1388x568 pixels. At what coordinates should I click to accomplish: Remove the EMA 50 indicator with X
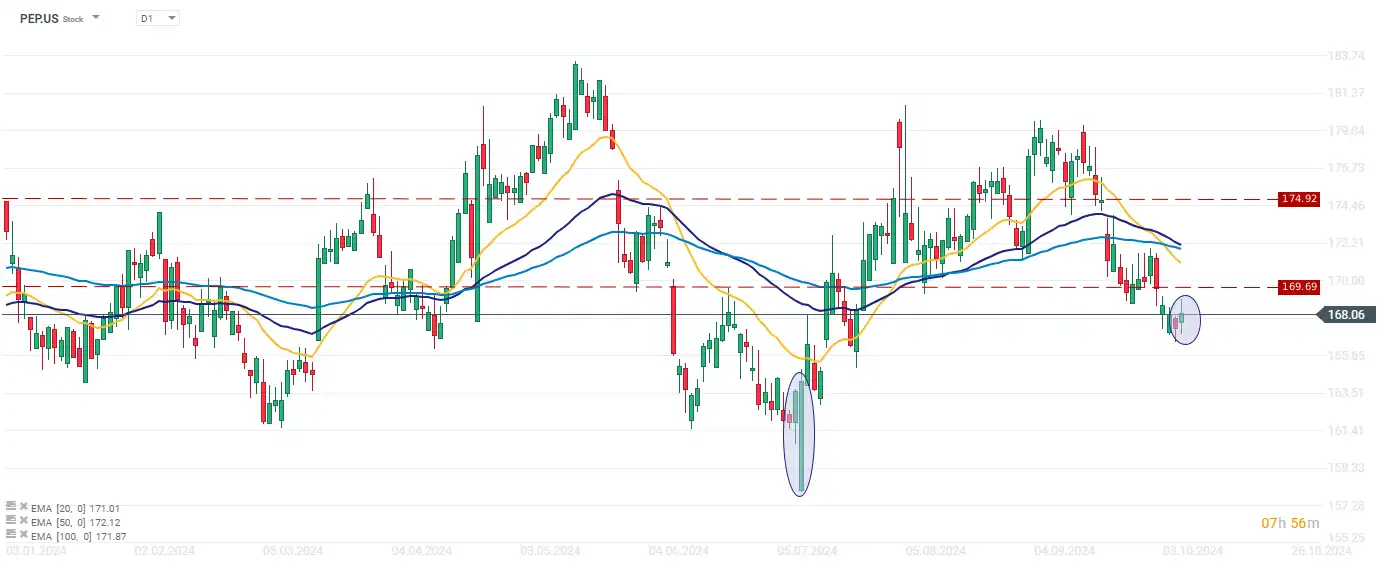click(23, 521)
